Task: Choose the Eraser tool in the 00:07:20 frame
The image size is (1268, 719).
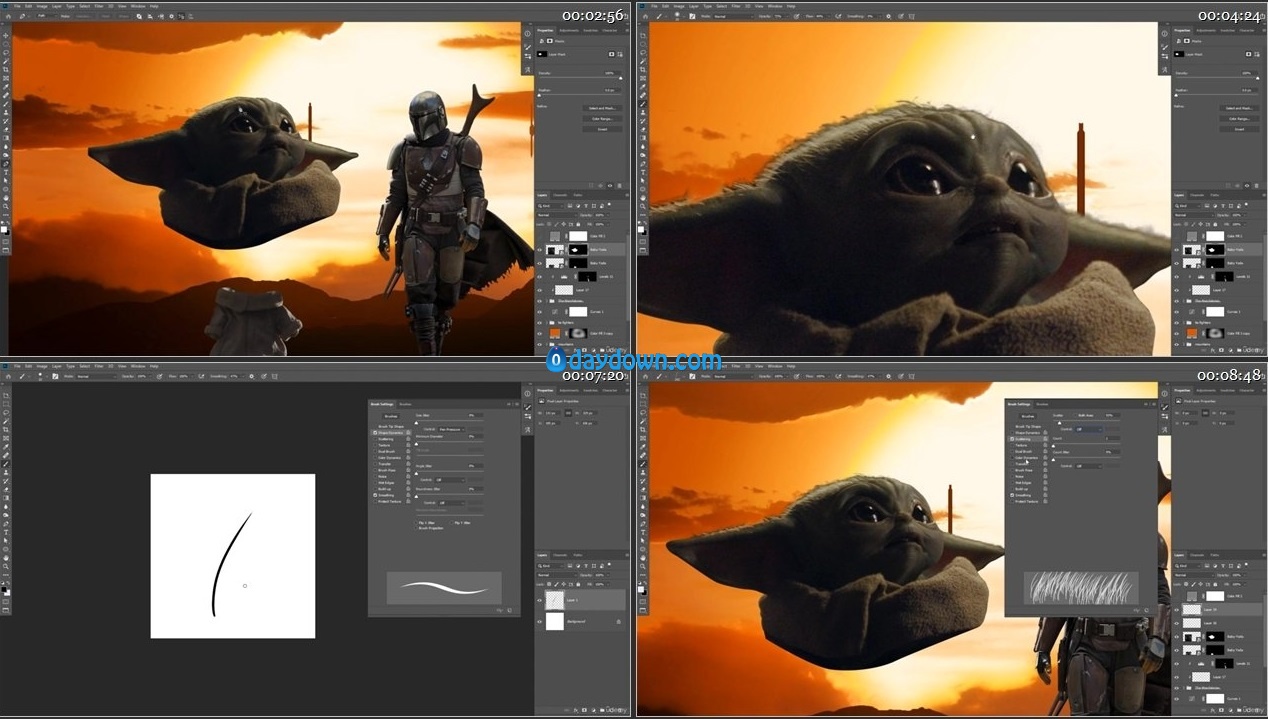Action: pyautogui.click(x=7, y=489)
